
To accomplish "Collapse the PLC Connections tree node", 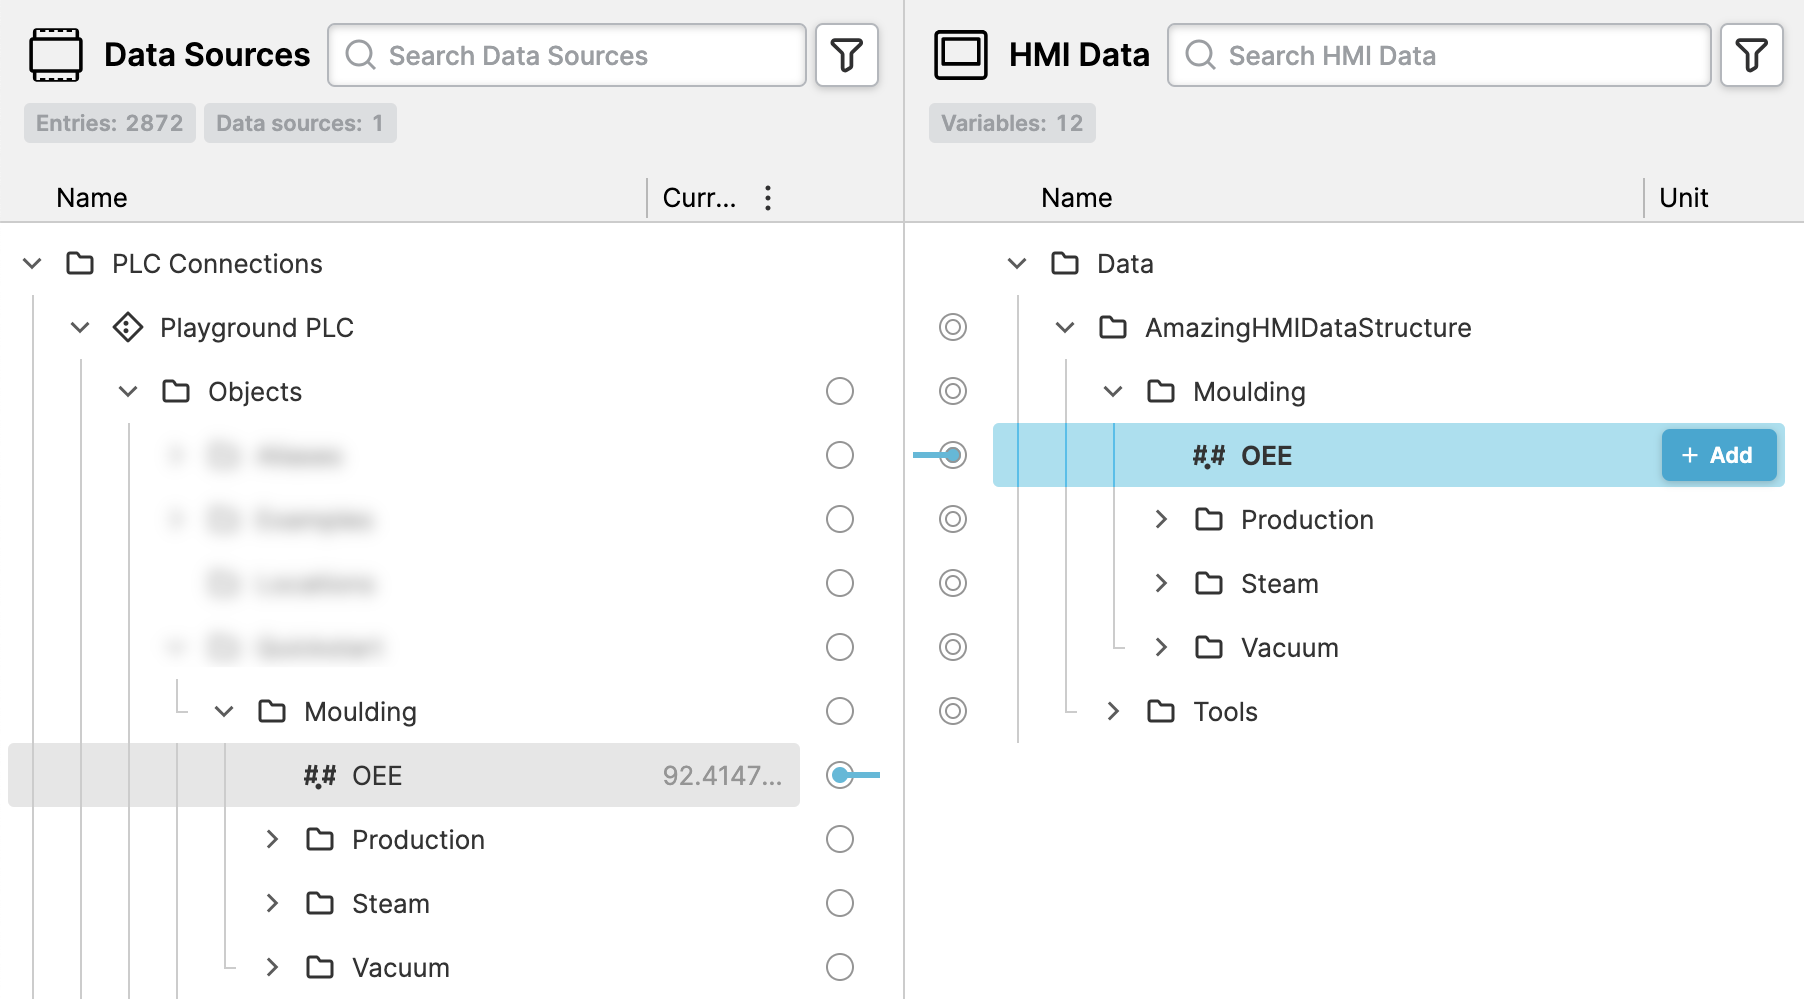I will (x=33, y=264).
